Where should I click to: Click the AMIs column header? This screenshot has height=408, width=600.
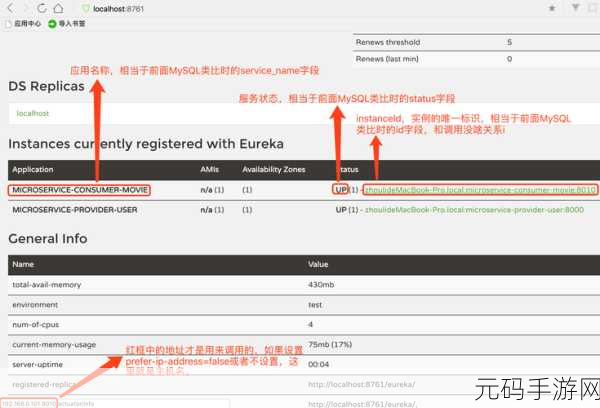point(209,169)
